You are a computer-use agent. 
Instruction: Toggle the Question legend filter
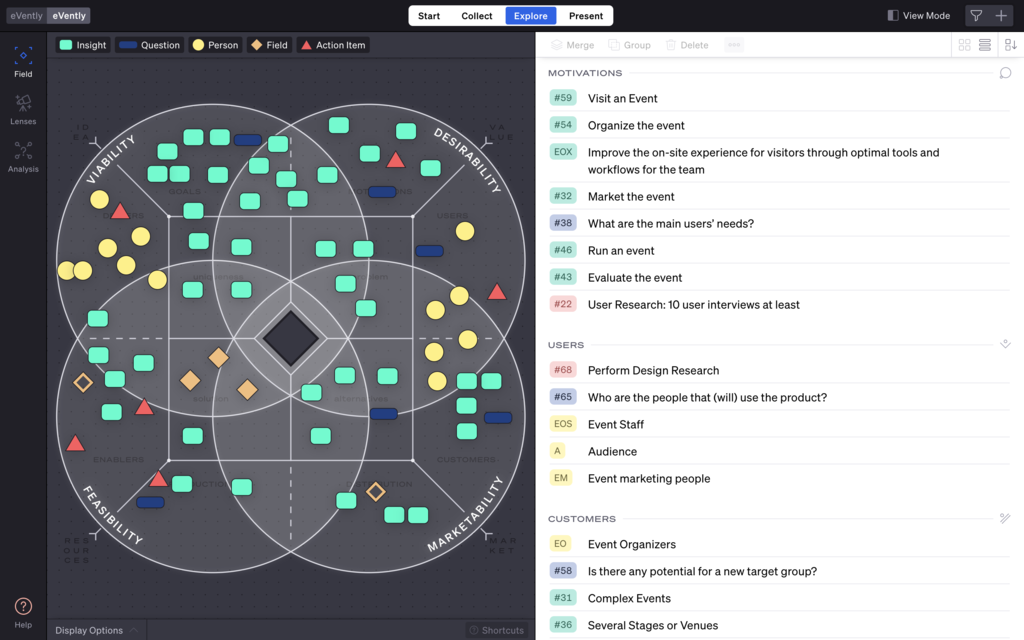tap(150, 45)
